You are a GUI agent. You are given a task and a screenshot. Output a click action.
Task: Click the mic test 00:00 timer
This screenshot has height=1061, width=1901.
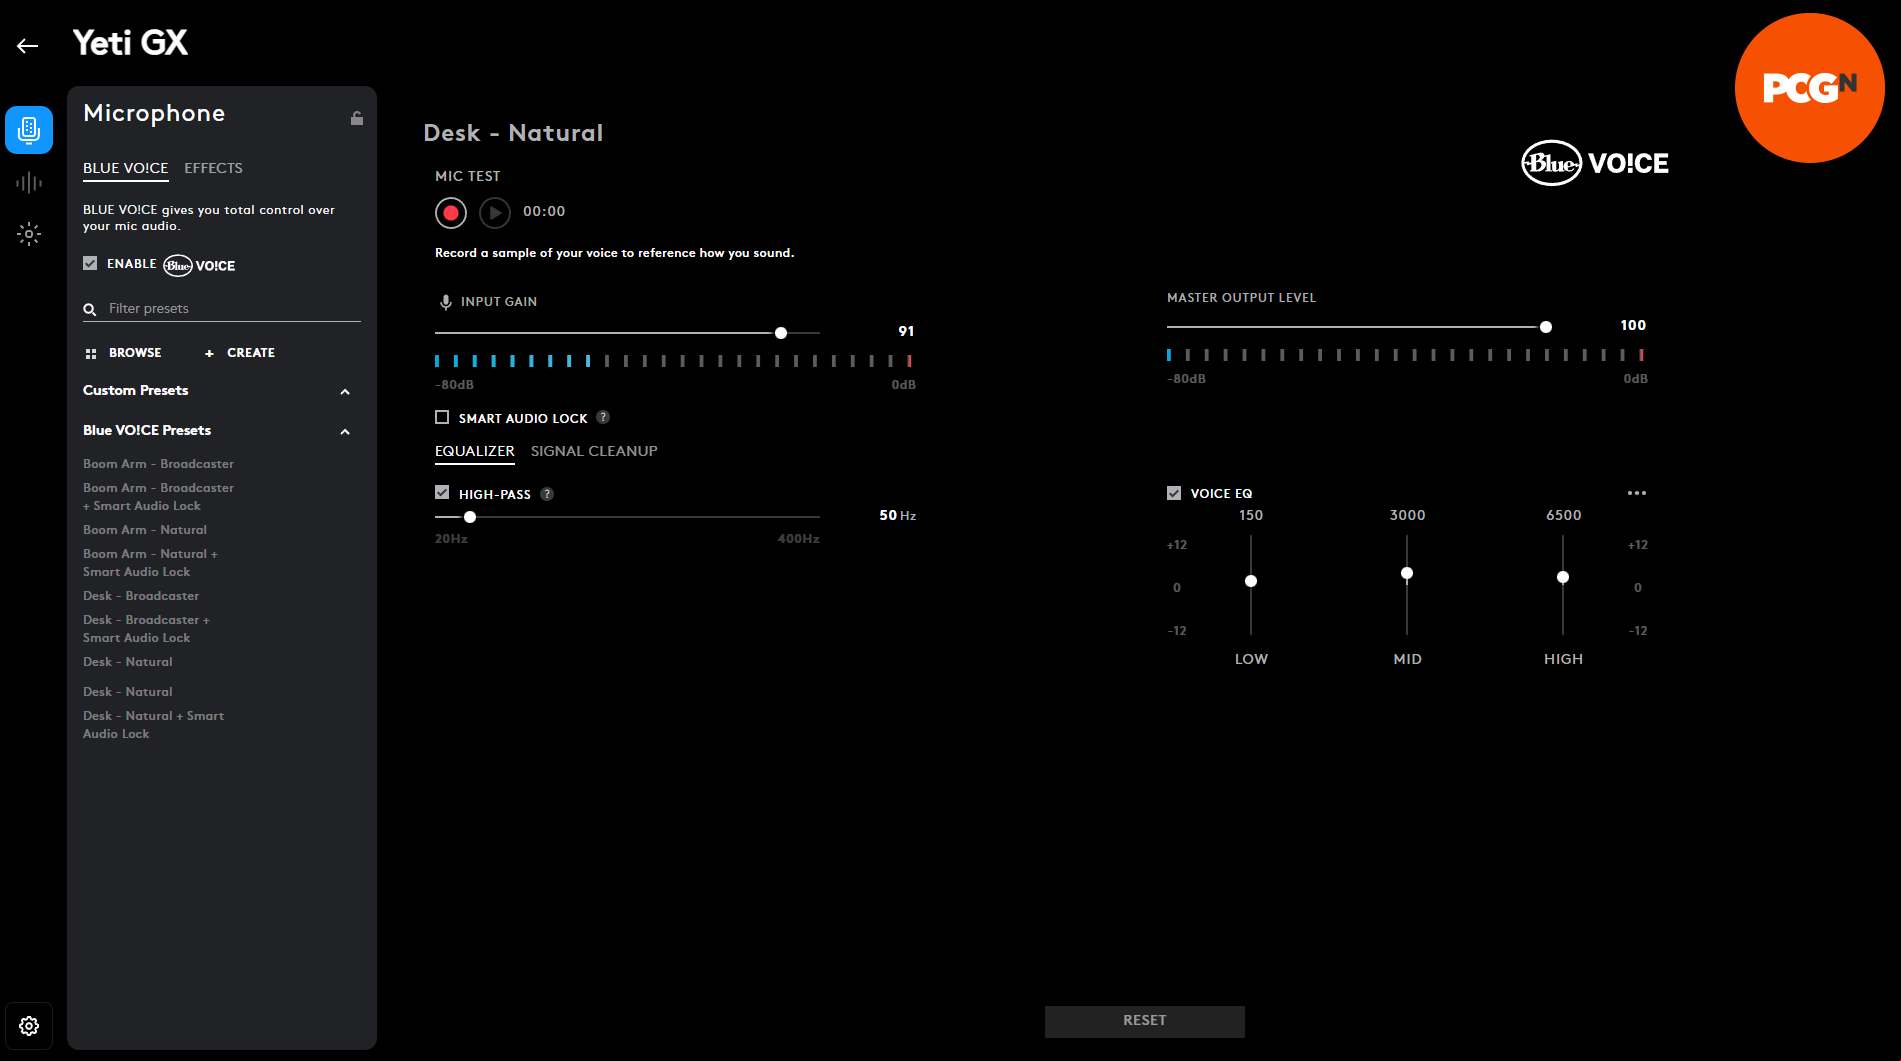[544, 211]
